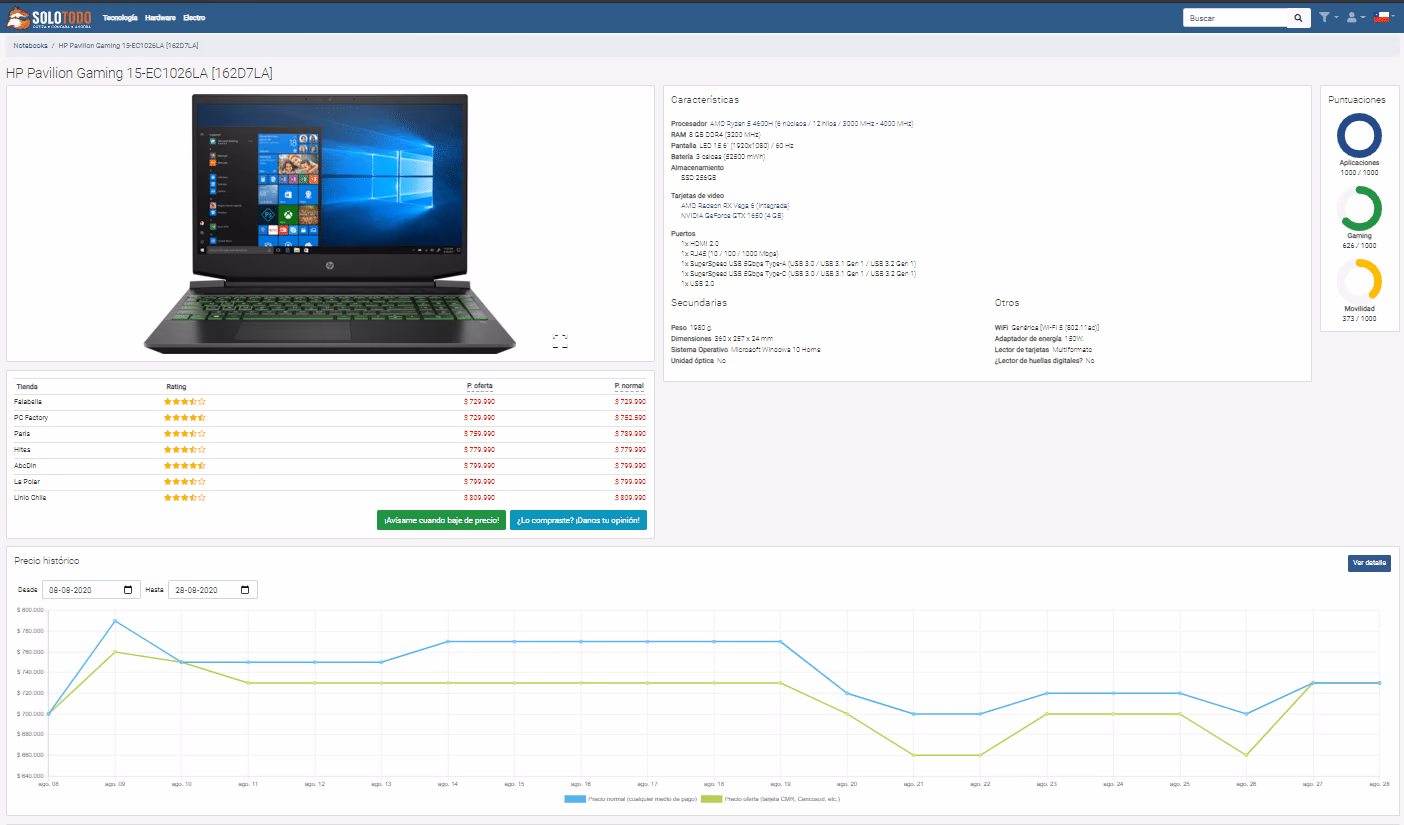
Task: Open the Chile flag country dropdown
Action: click(1384, 18)
